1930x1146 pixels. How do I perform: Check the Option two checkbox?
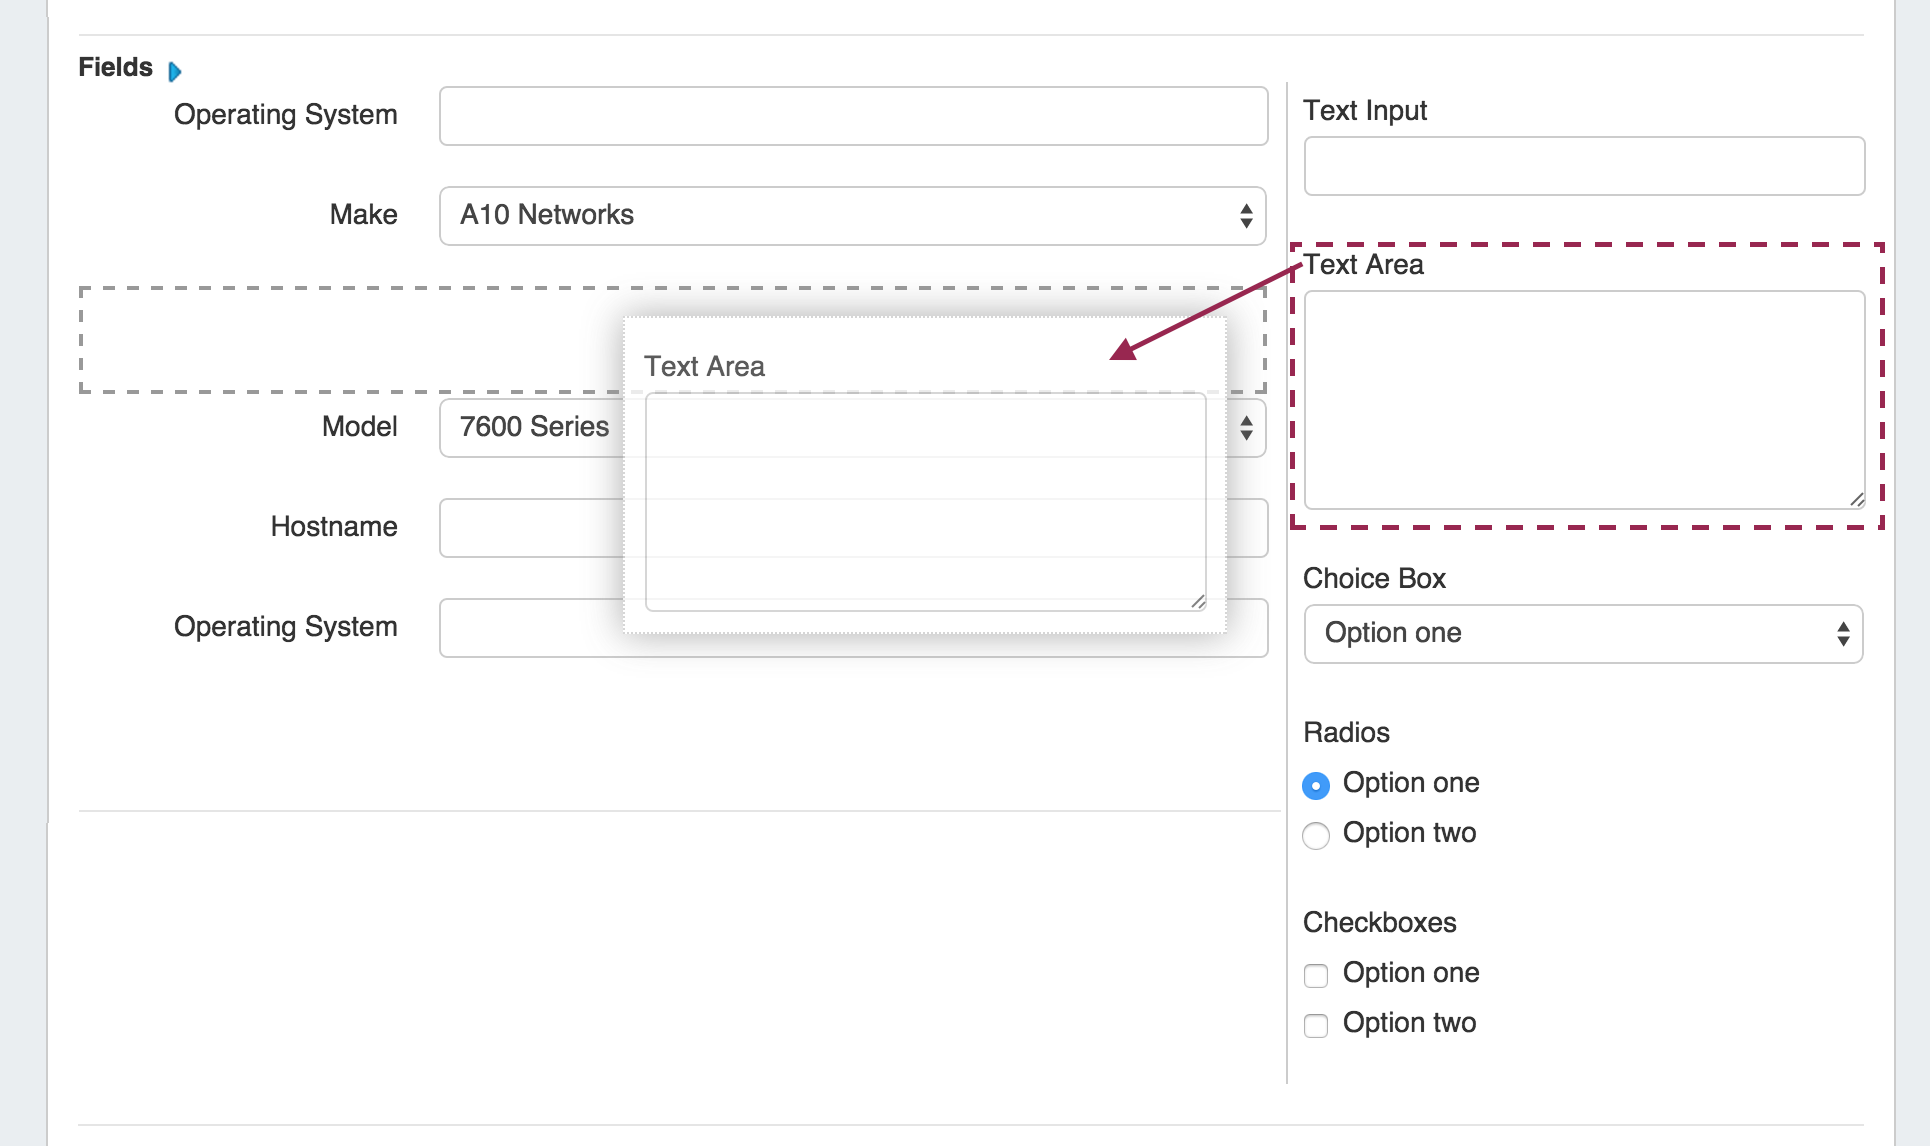1316,1025
